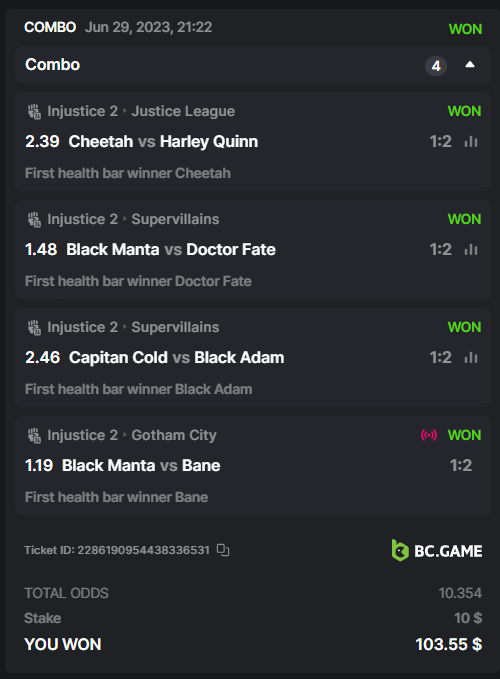The image size is (500, 679).
Task: Open stats icon for Black Manta vs Doctor Fate
Action: [x=471, y=249]
